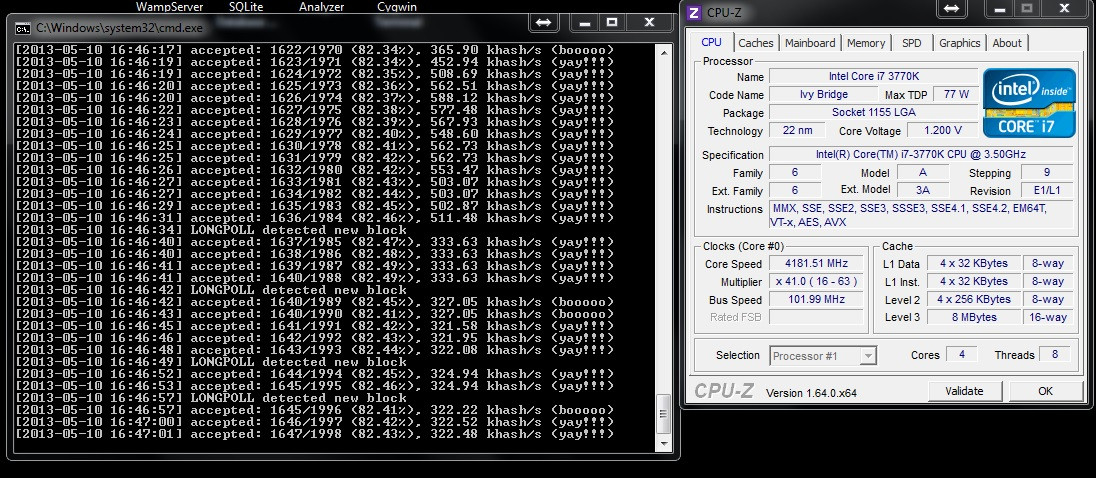Click the Stepping value 9
Screen dimensions: 1096x478
(x=1046, y=173)
